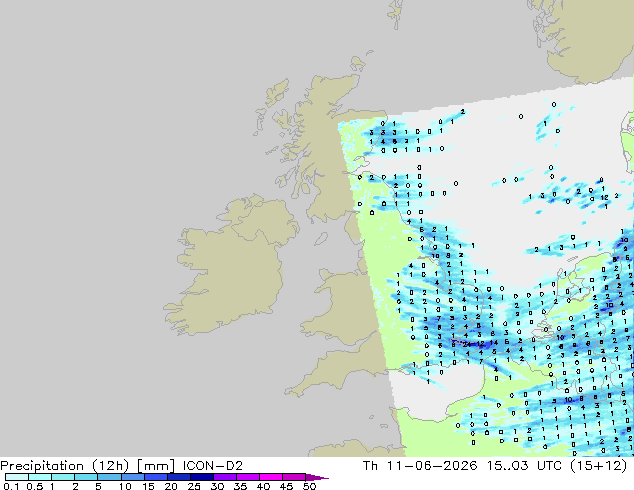Click the legend scale label '0.5'
Screen dimensions: 634x490
click(x=34, y=486)
